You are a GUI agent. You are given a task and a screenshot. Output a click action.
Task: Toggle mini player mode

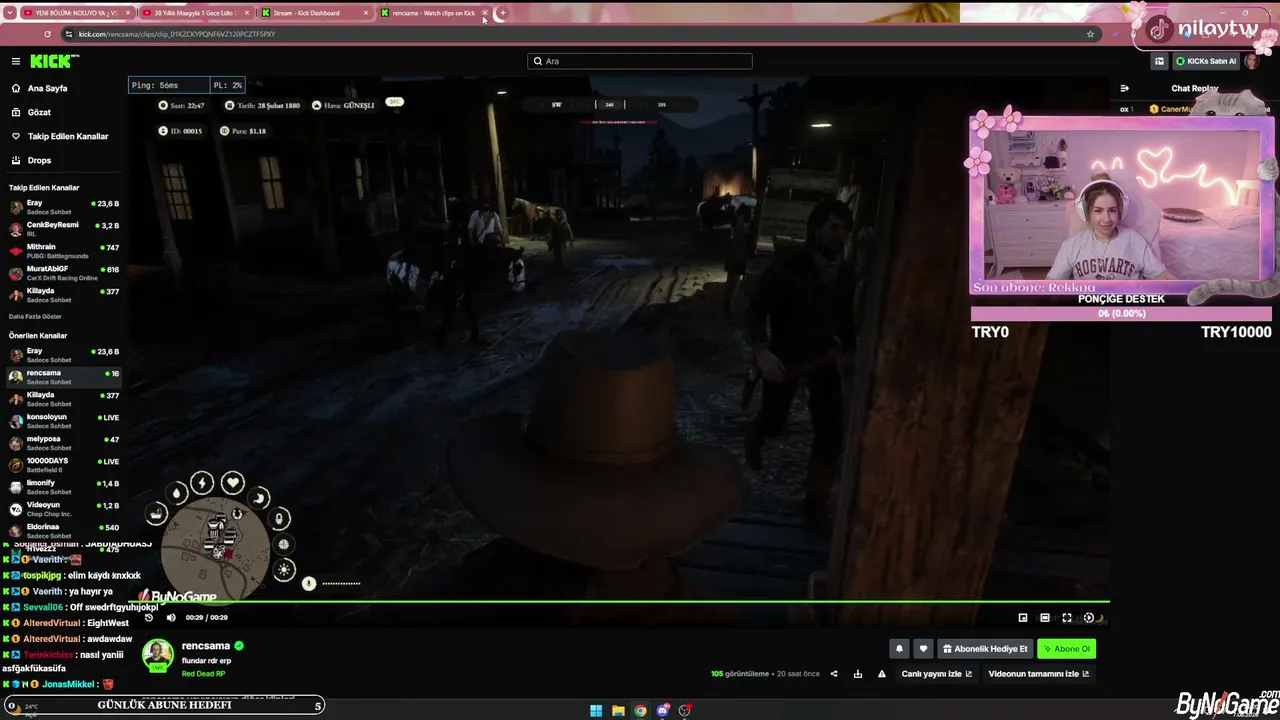(x=1023, y=618)
